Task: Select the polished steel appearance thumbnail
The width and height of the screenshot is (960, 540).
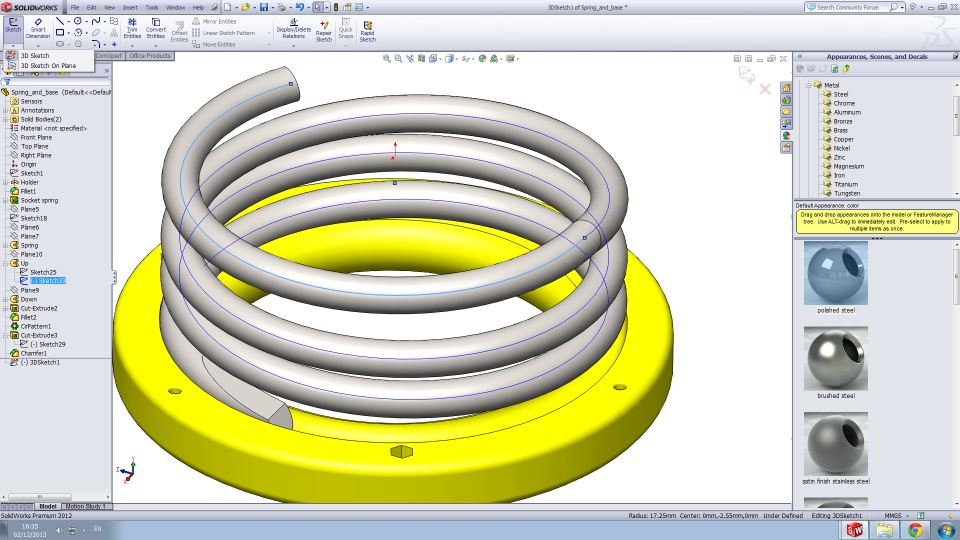Action: pyautogui.click(x=836, y=273)
